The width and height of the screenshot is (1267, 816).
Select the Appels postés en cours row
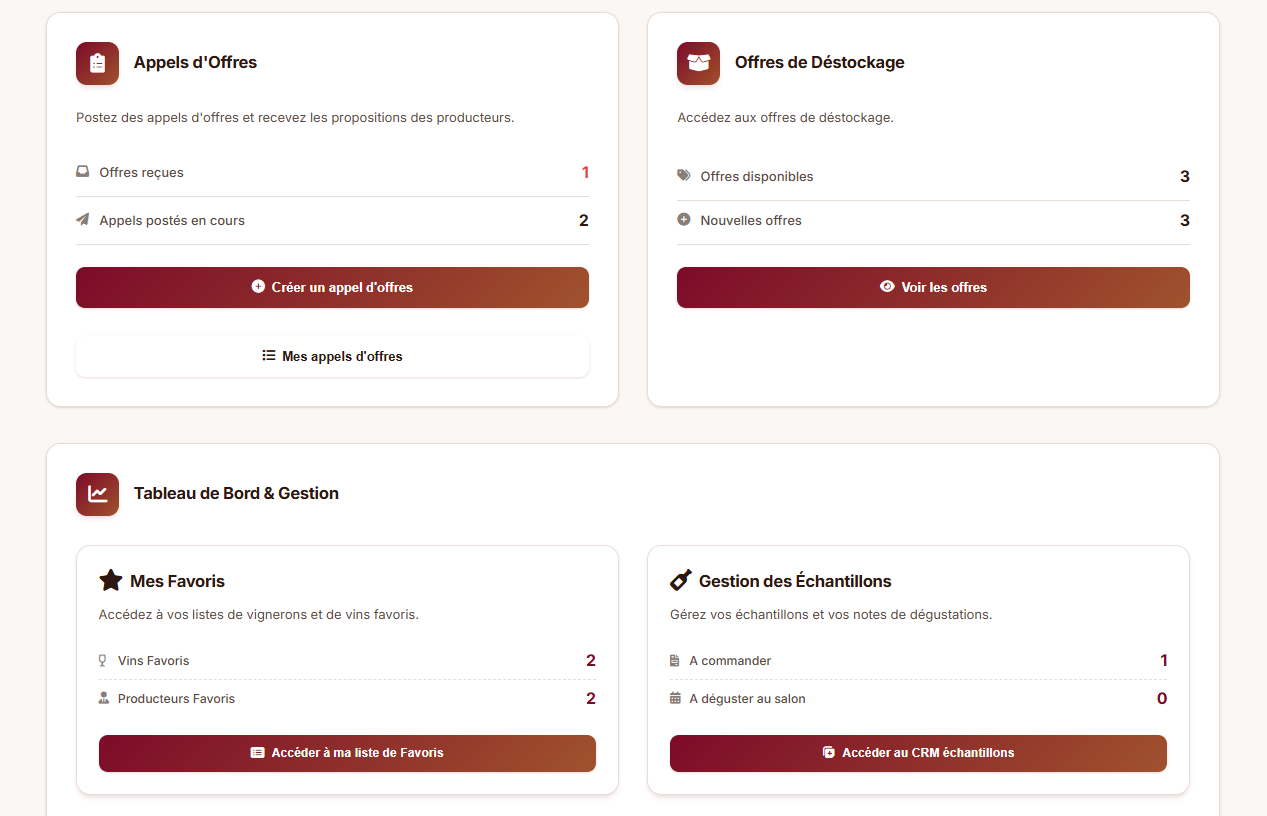[332, 220]
